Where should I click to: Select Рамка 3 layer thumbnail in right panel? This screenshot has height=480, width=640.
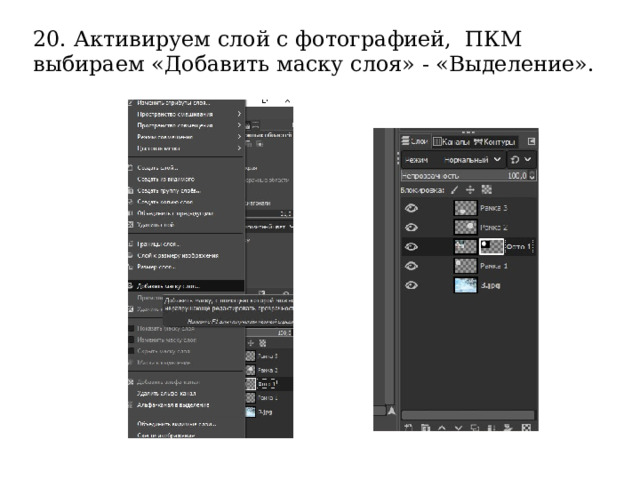pos(465,208)
